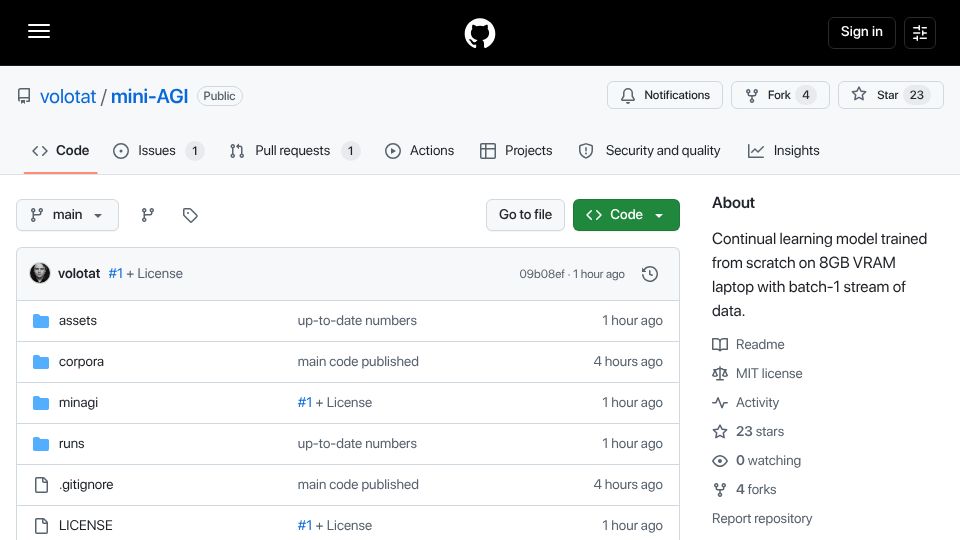Go to the Actions tab
Screen dimensions: 960x540
(x=419, y=151)
